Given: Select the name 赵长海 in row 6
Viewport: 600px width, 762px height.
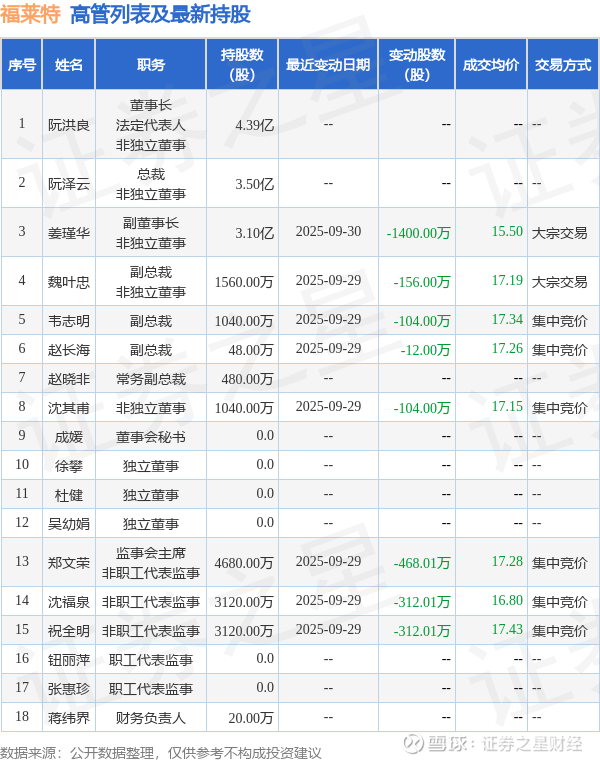Looking at the screenshot, I should (69, 350).
